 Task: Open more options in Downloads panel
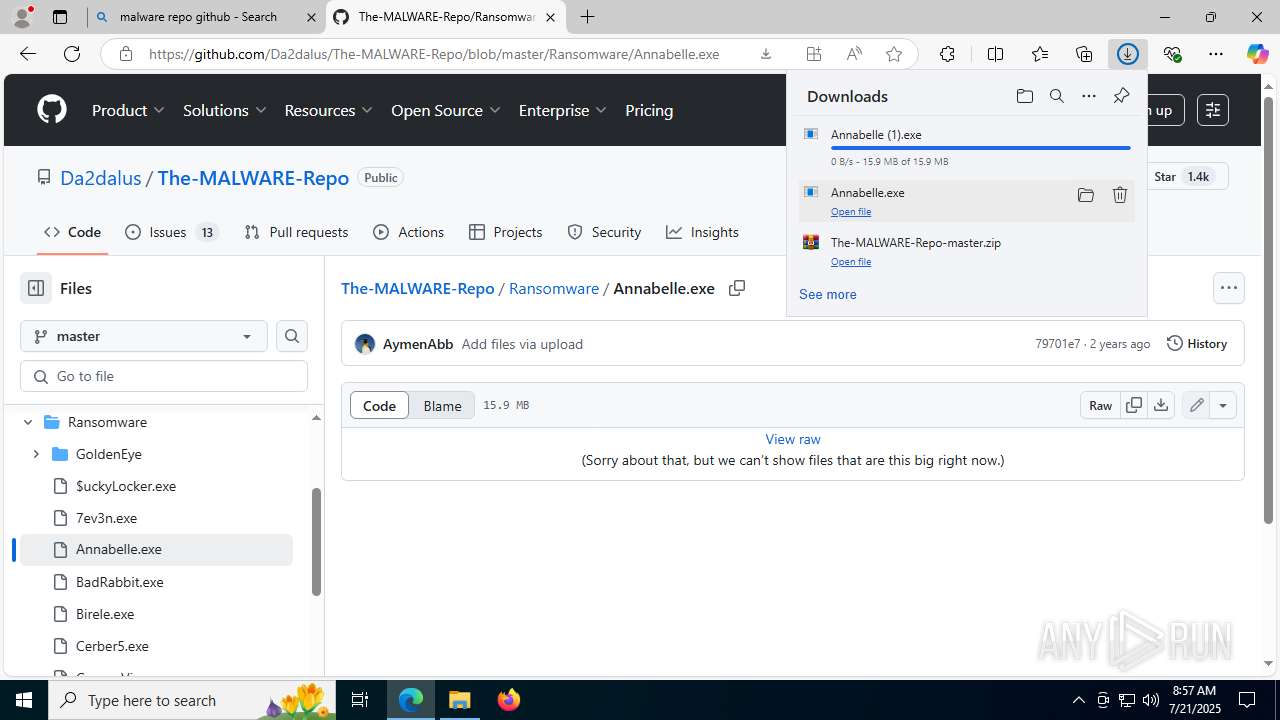coord(1089,96)
